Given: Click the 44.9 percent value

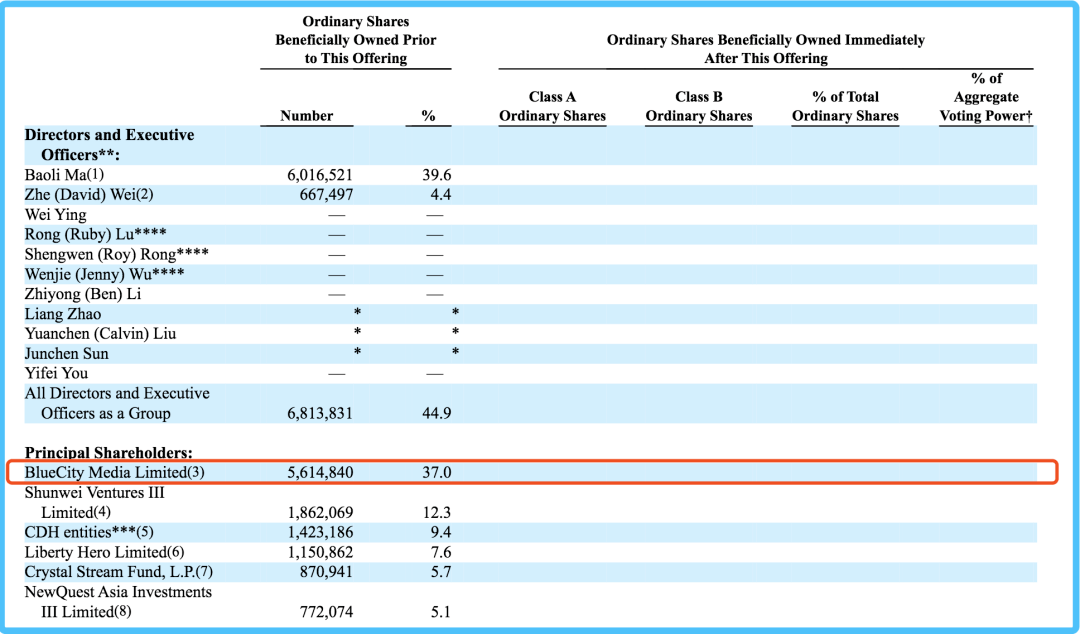Looking at the screenshot, I should 437,413.
